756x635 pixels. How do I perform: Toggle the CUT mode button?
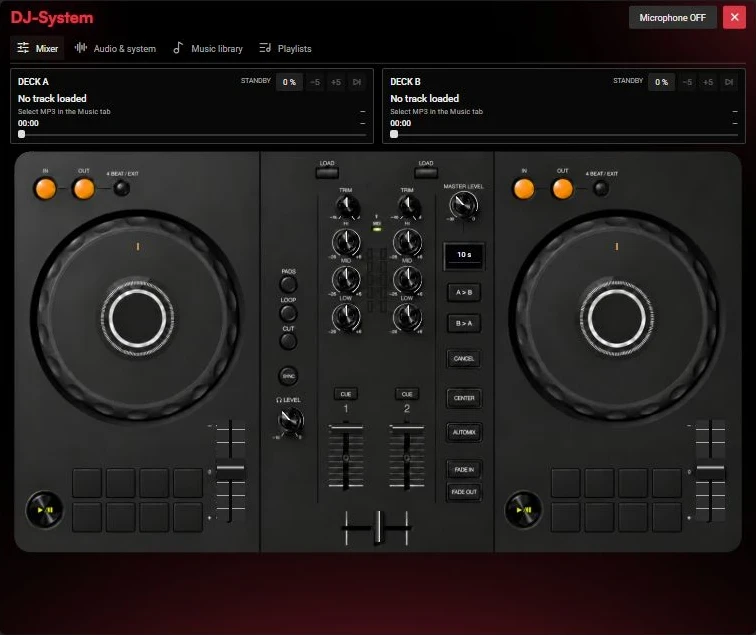point(288,341)
